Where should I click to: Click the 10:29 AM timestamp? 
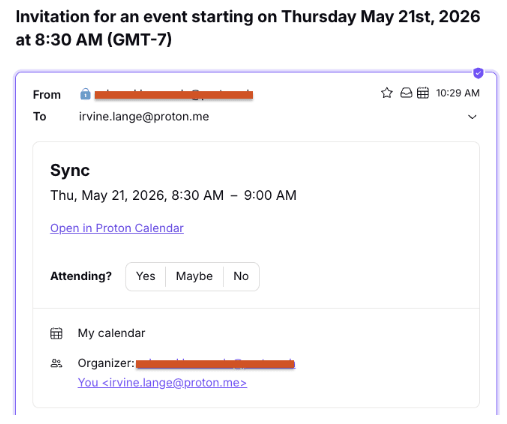458,93
